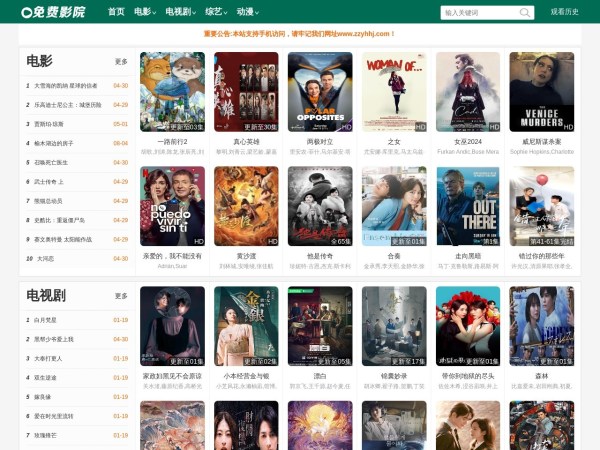The image size is (600, 450).
Task: Open 观看历史 viewing history
Action: coord(565,12)
